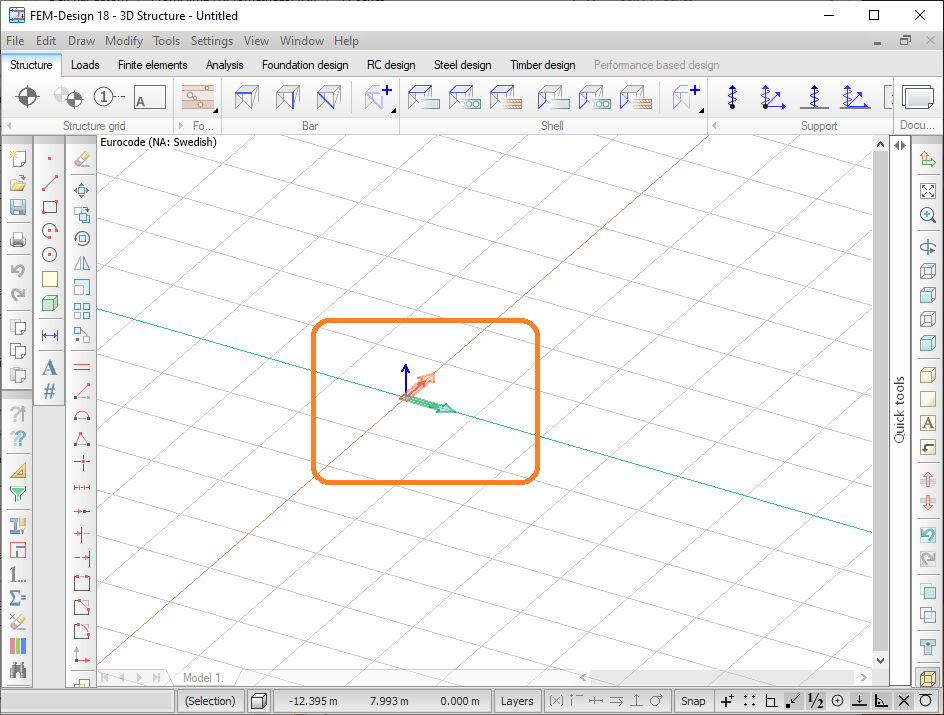The height and width of the screenshot is (715, 944).
Task: Open the RC design tab
Action: click(x=391, y=65)
